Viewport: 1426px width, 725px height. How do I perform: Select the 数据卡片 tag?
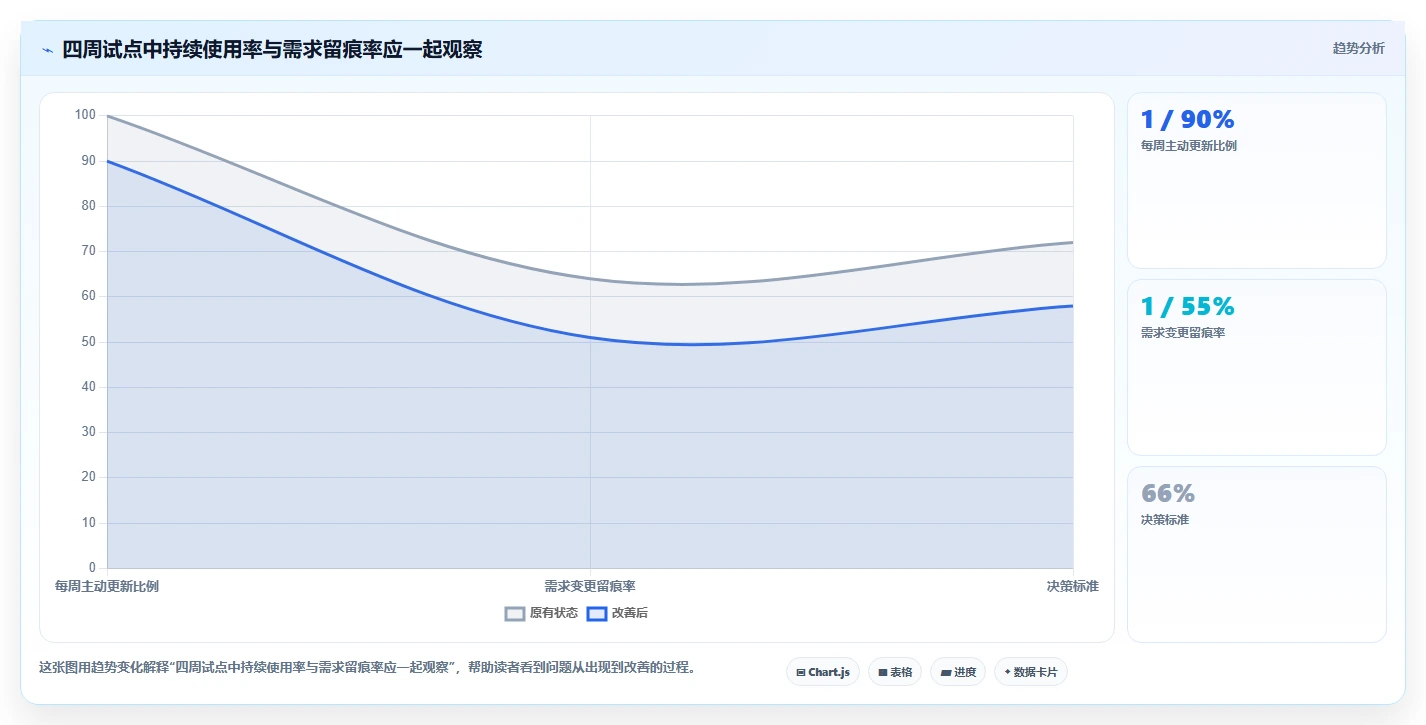(1031, 672)
